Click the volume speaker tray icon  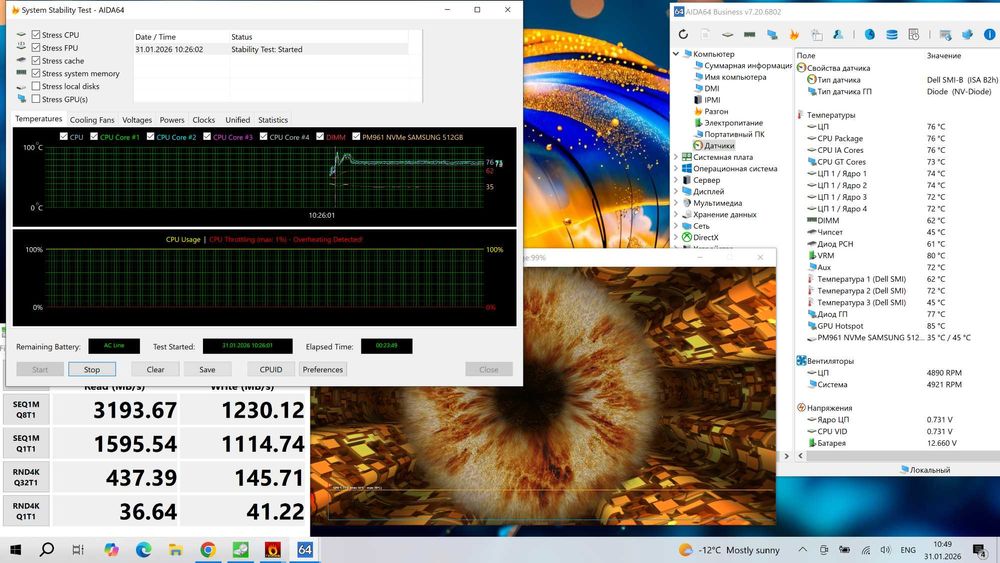[x=885, y=550]
